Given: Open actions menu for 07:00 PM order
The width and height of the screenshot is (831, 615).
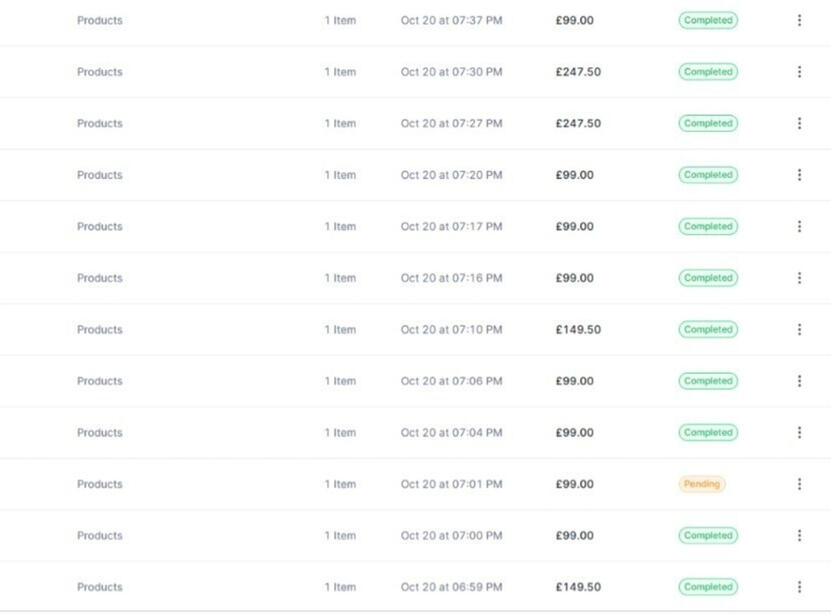Looking at the screenshot, I should click(x=799, y=536).
